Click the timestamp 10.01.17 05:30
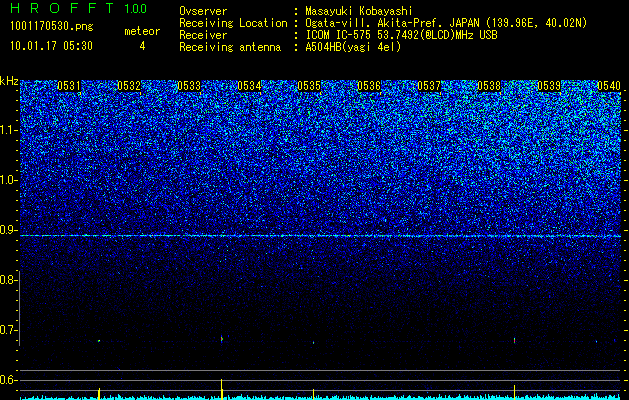This screenshot has width=629, height=400. point(51,46)
